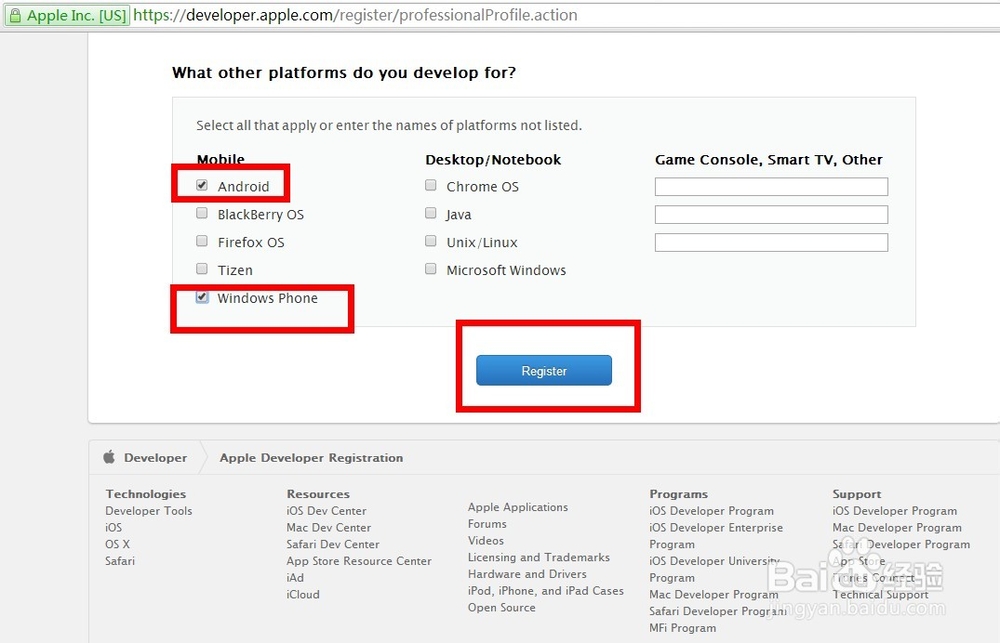Check the BlackBerry OS checkbox
The width and height of the screenshot is (1000, 643).
coord(203,214)
